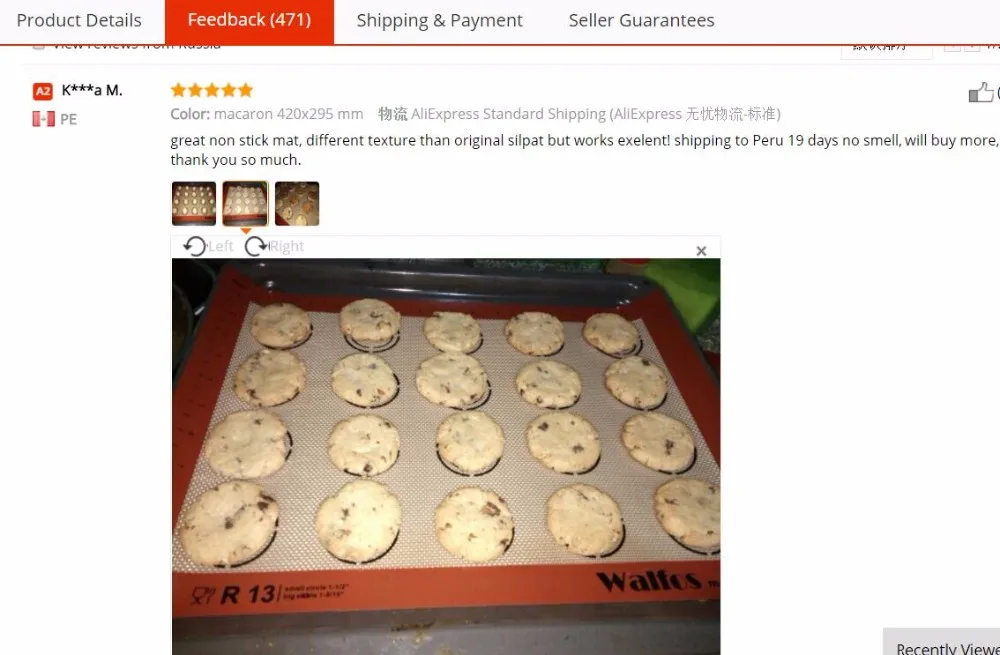Image resolution: width=1000 pixels, height=655 pixels.
Task: Toggle the view reviews from Russia checkbox
Action: [38, 45]
